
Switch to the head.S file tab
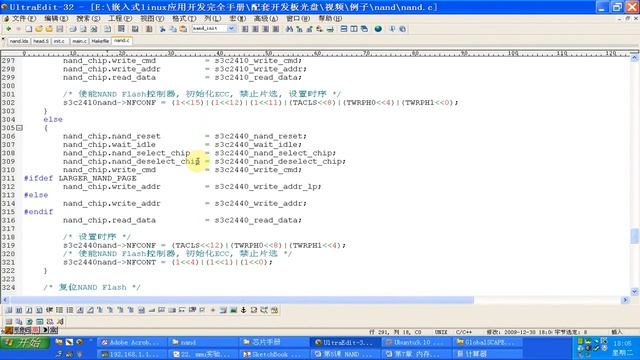[41, 41]
